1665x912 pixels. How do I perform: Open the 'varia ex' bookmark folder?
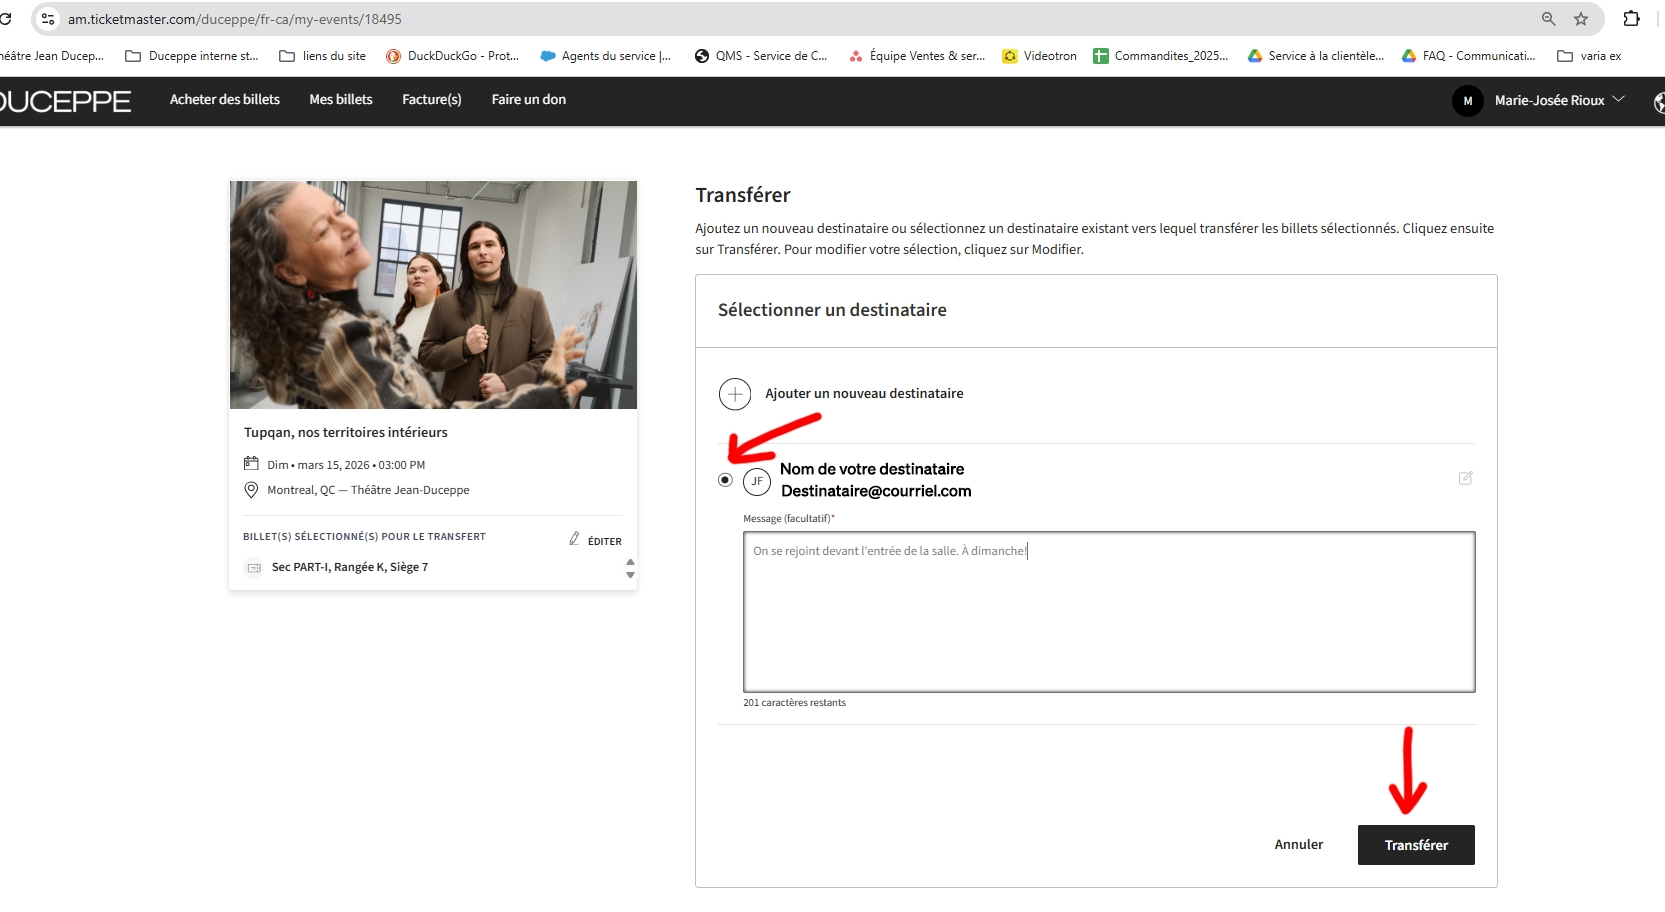pos(1589,56)
